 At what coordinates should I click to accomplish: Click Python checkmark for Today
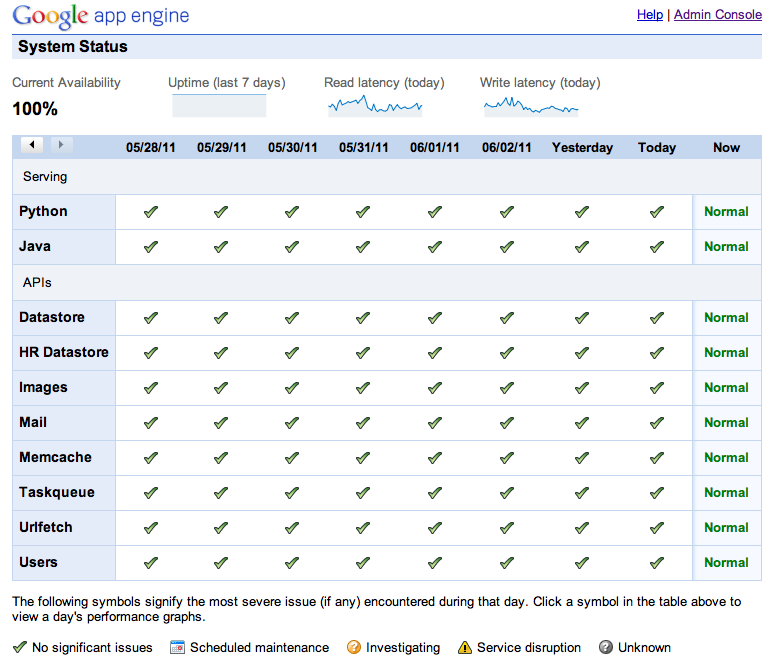(x=657, y=212)
